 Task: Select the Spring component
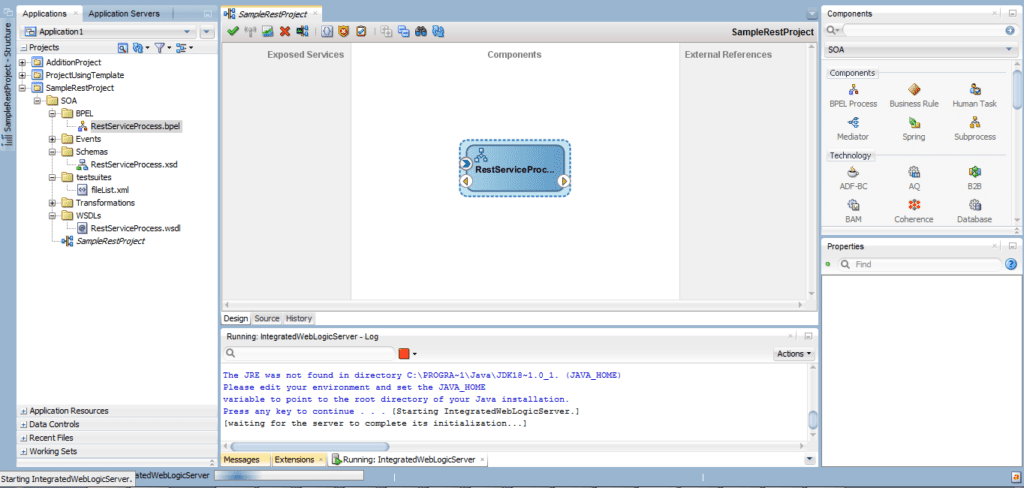tap(914, 129)
